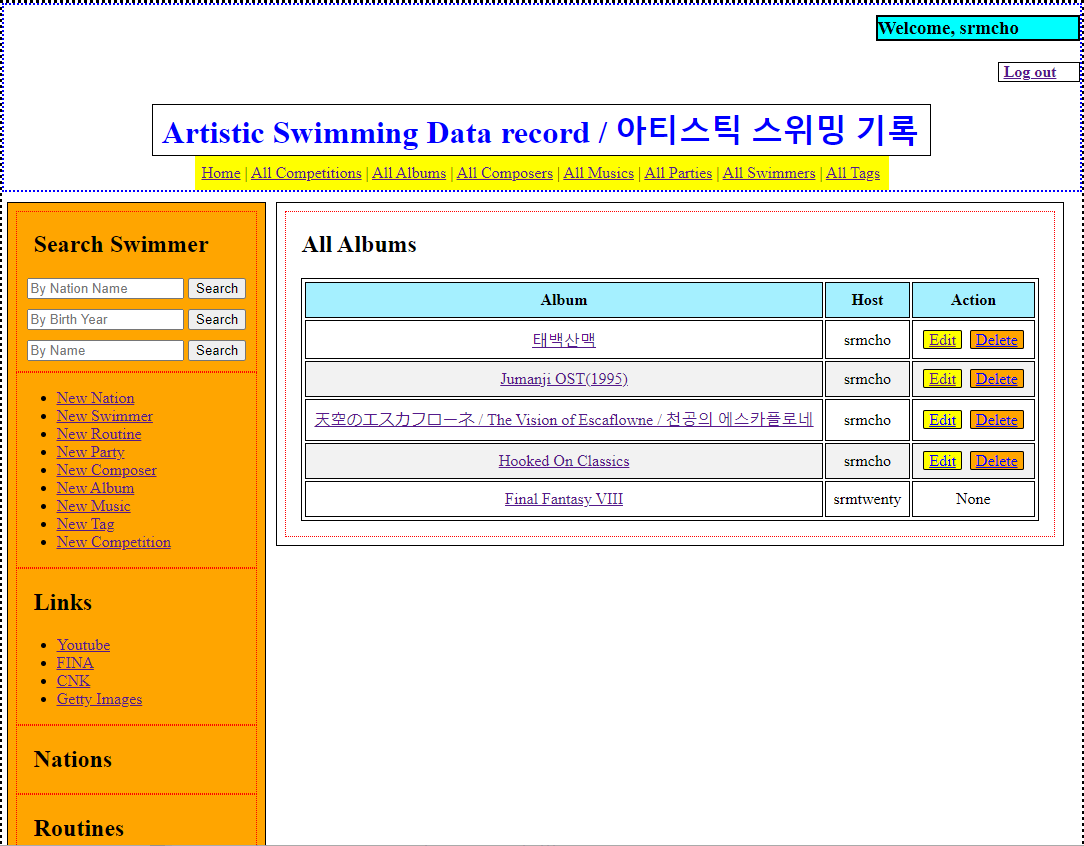The width and height of the screenshot is (1084, 846).
Task: Click the By Birth Year input field
Action: [x=105, y=319]
